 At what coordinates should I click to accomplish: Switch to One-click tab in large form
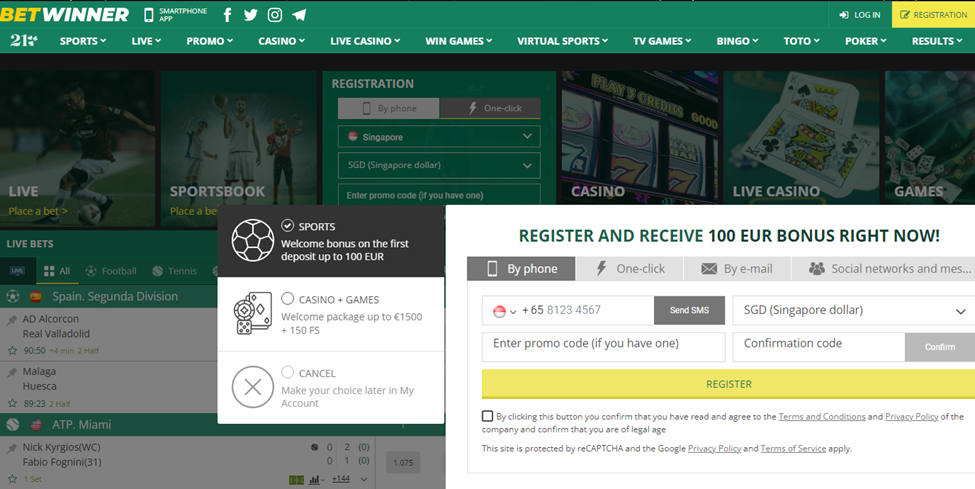point(629,269)
